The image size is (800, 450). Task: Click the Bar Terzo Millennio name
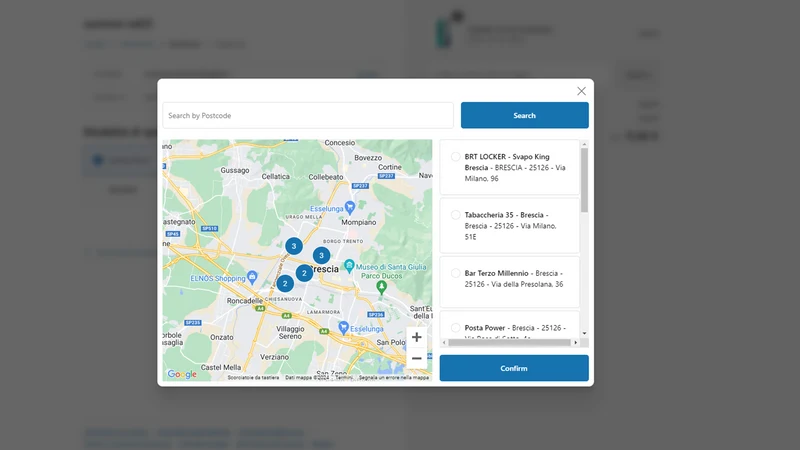click(x=496, y=273)
